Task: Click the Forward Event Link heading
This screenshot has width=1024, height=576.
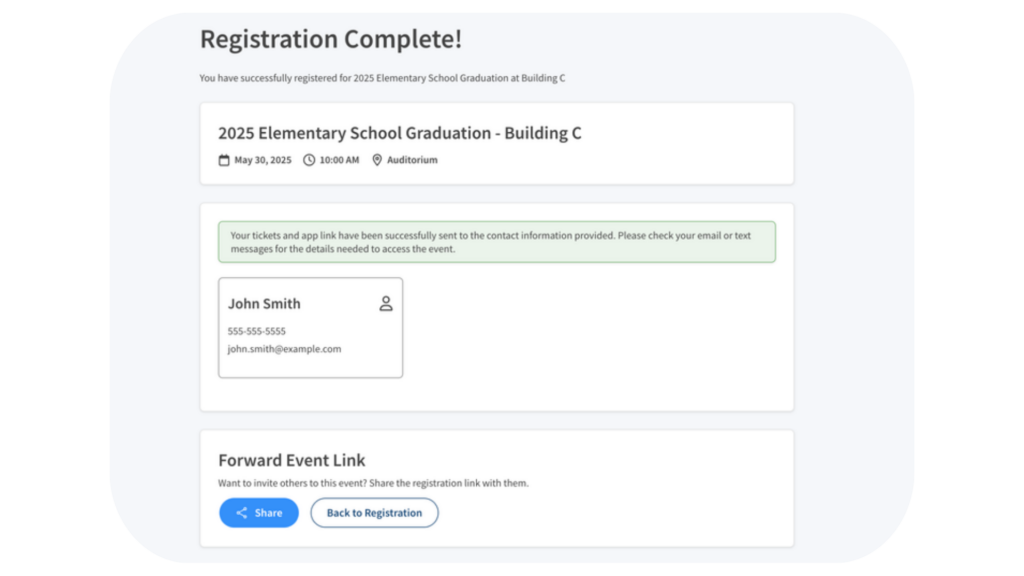Action: click(292, 460)
